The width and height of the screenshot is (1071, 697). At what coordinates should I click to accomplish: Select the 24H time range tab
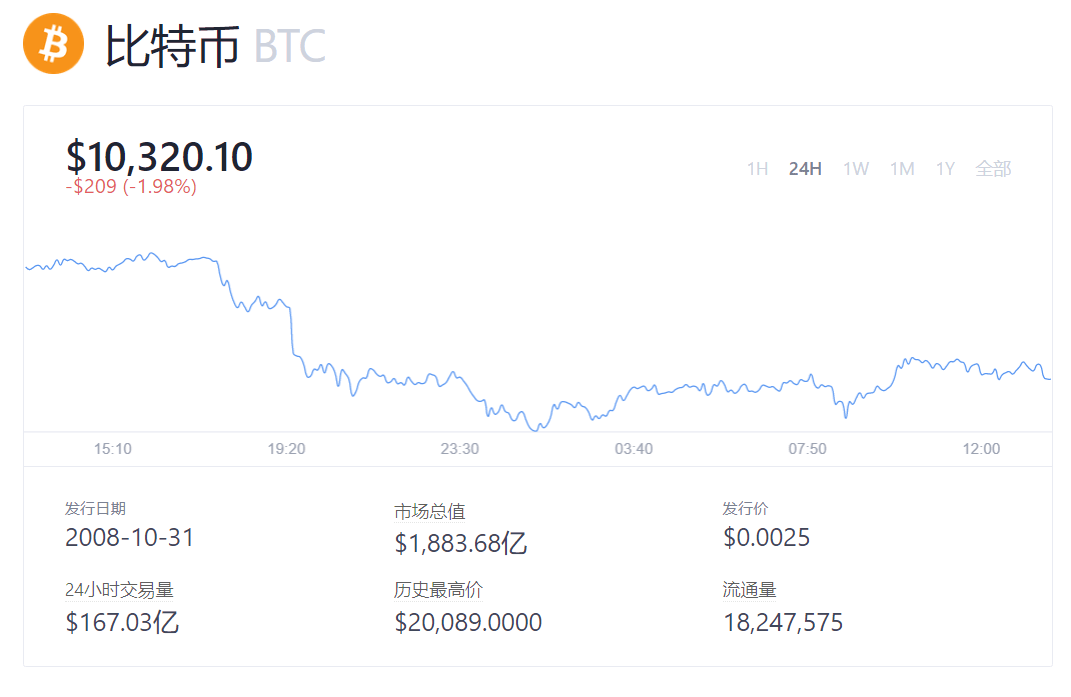805,169
